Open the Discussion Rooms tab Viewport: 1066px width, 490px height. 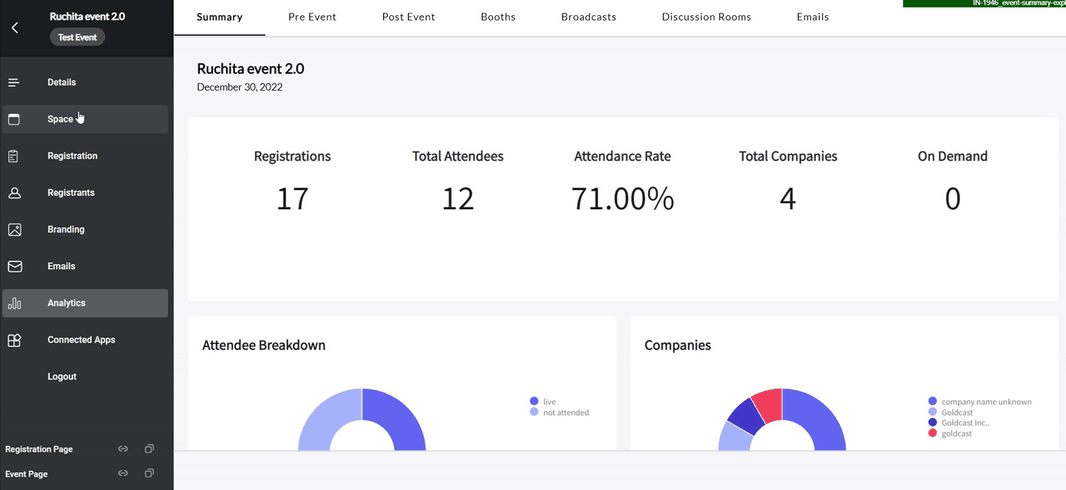pyautogui.click(x=706, y=17)
